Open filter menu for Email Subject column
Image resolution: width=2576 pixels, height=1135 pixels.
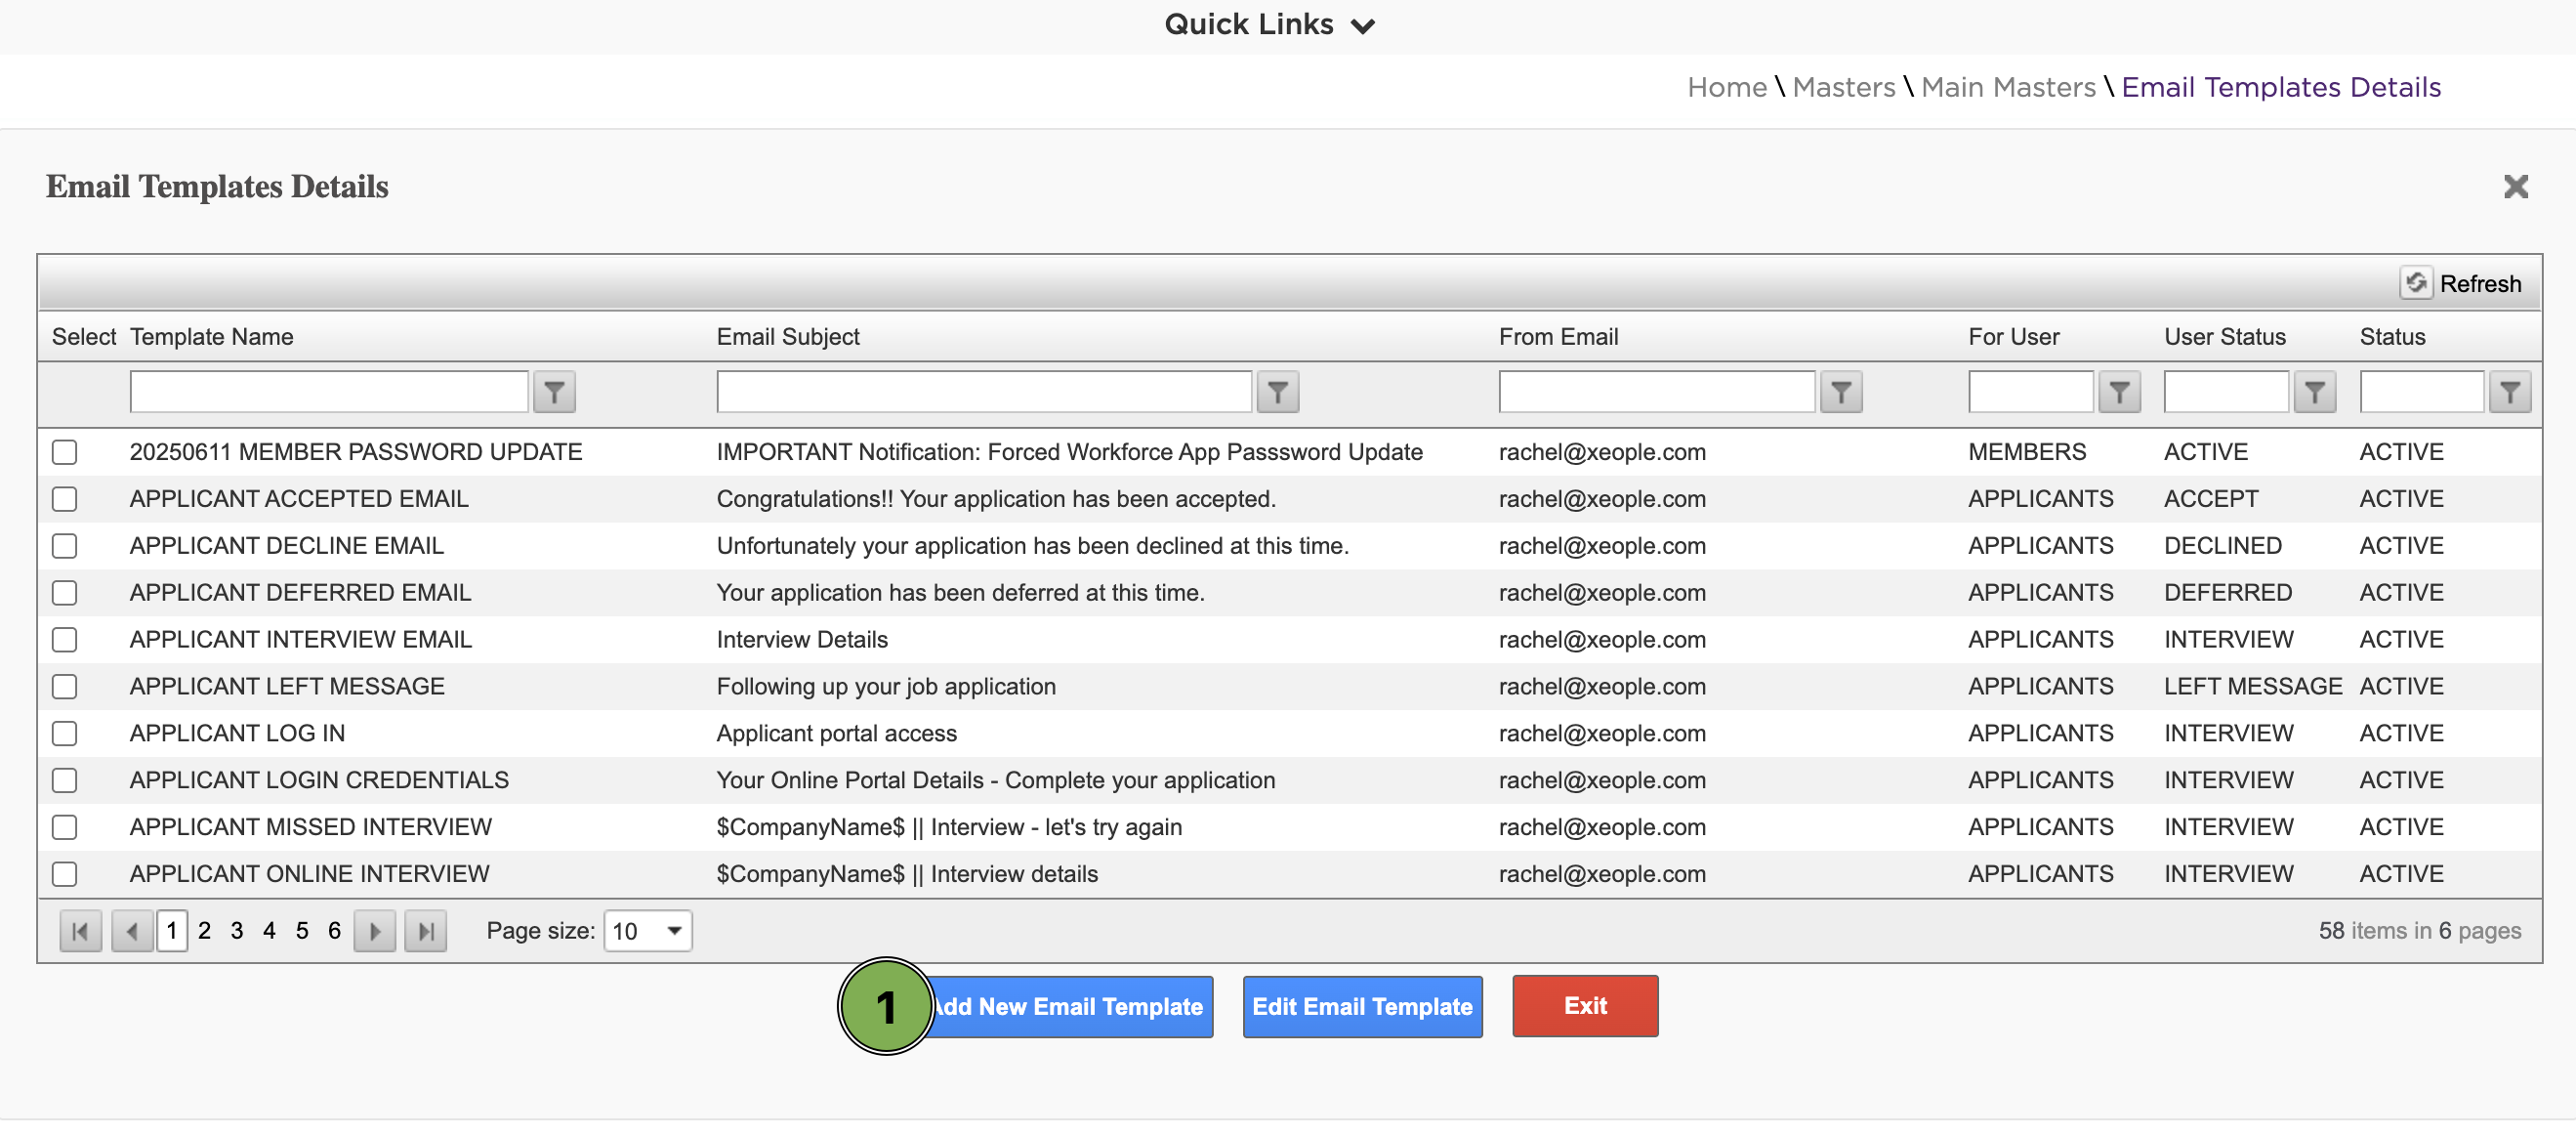coord(1277,392)
